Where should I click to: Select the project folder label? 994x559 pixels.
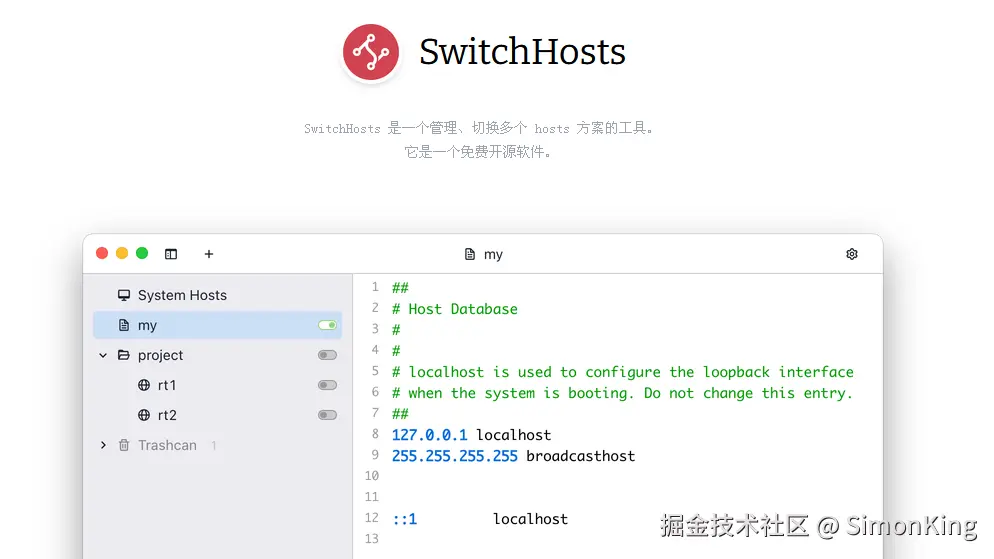[x=160, y=356]
